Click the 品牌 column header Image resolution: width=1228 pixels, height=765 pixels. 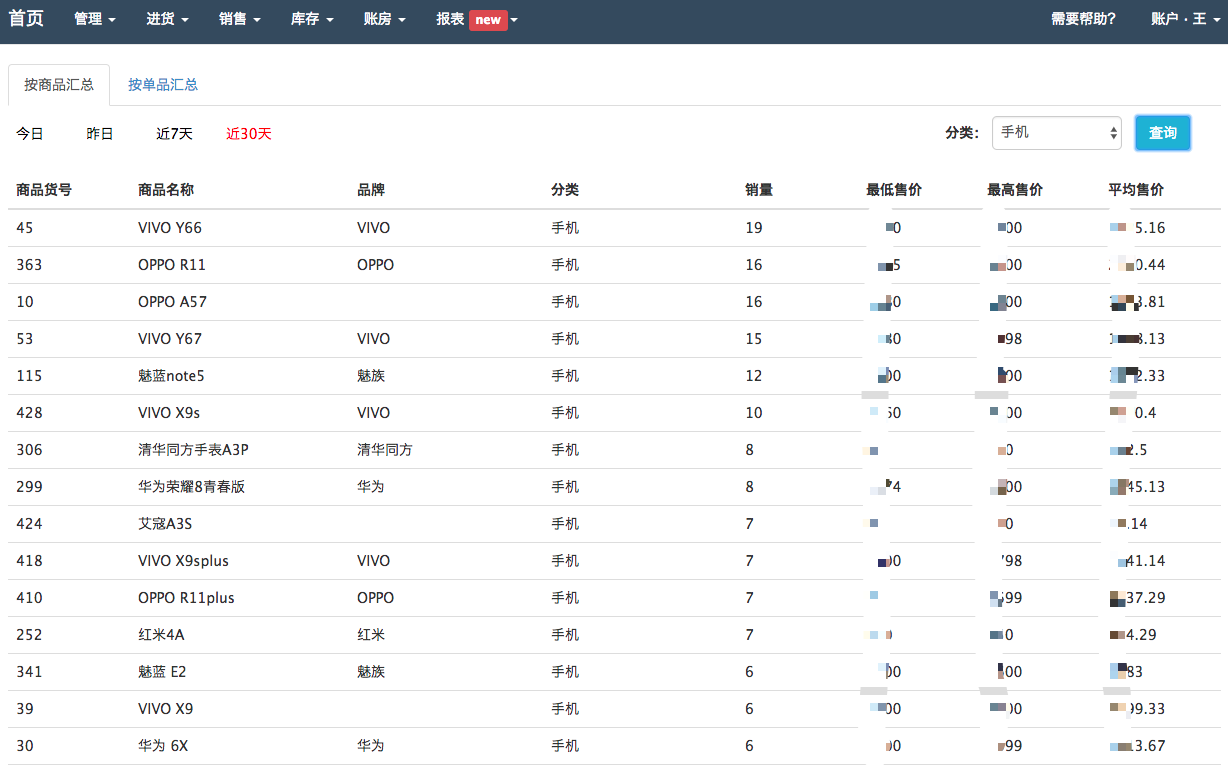tap(371, 190)
